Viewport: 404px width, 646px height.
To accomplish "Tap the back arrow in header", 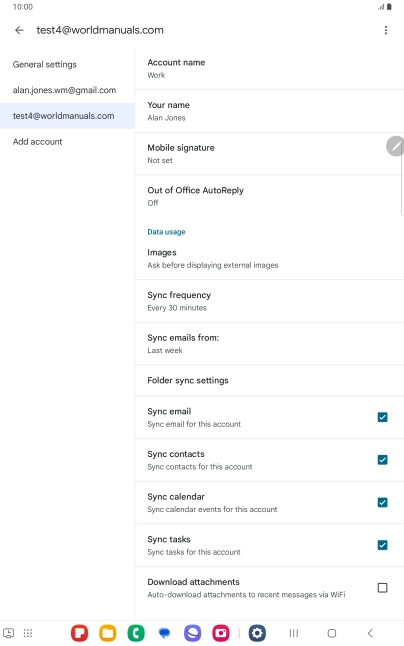I will pos(19,30).
